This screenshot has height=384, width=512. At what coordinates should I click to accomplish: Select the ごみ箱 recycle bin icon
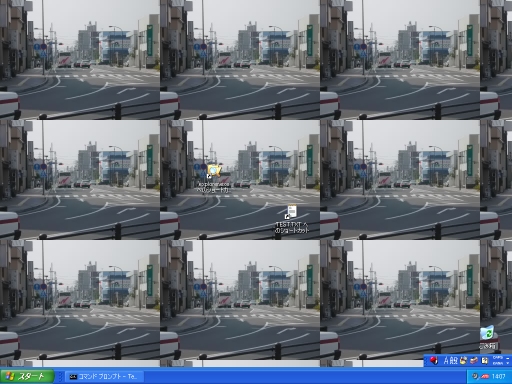pos(488,337)
